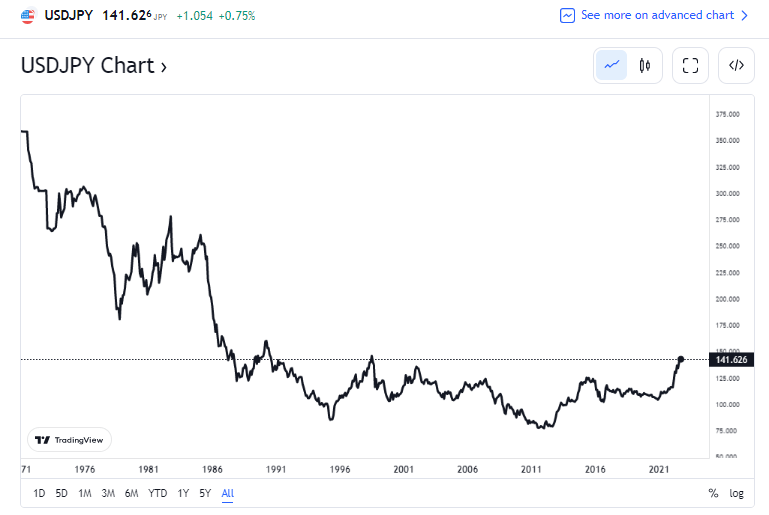Open the USDJPY Chart heading link
Image resolution: width=769 pixels, height=515 pixels.
(x=94, y=67)
